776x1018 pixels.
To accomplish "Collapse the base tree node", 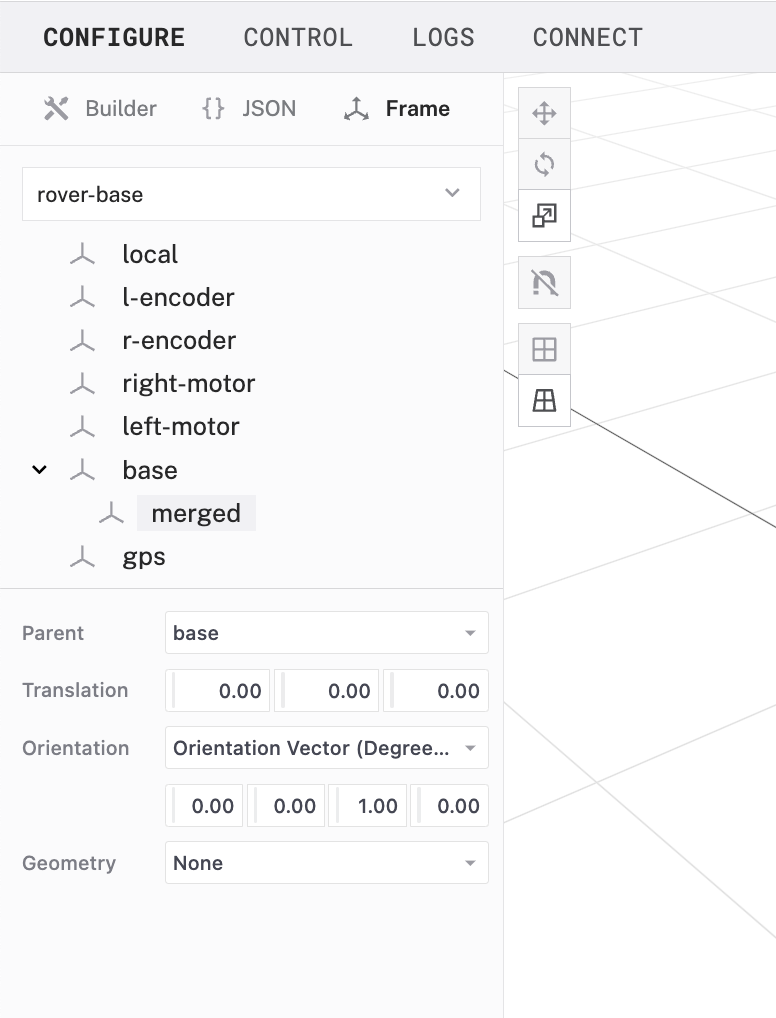I will (x=39, y=470).
